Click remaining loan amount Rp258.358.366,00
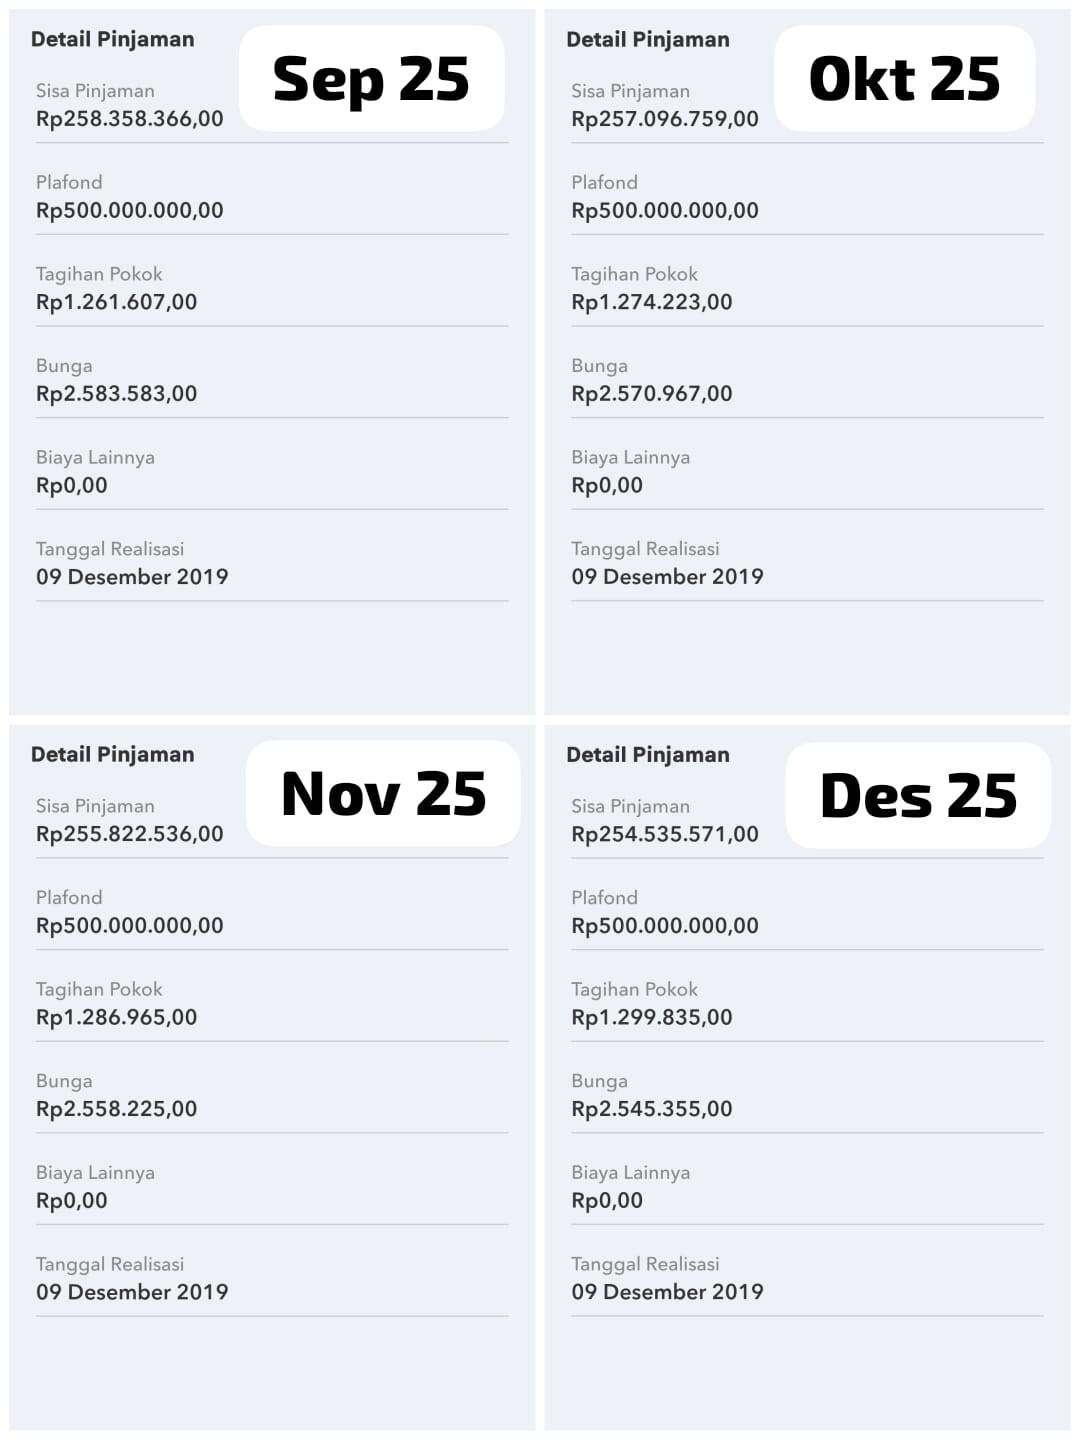This screenshot has width=1080, height=1440. (x=130, y=119)
